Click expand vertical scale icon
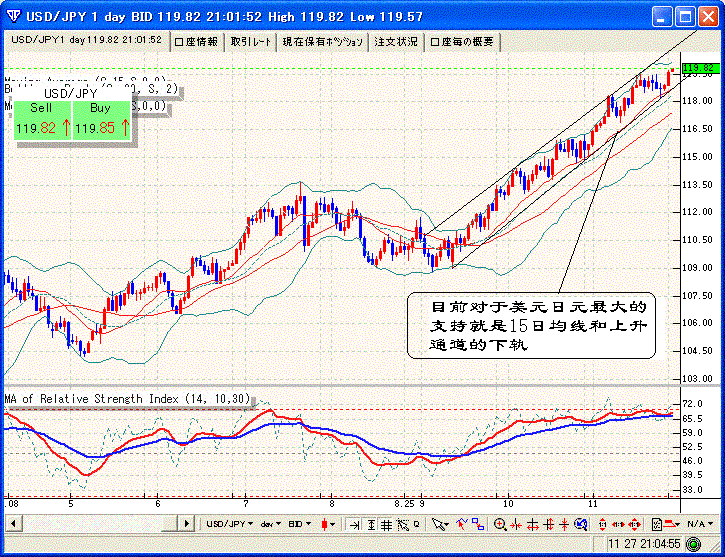 [x=549, y=525]
